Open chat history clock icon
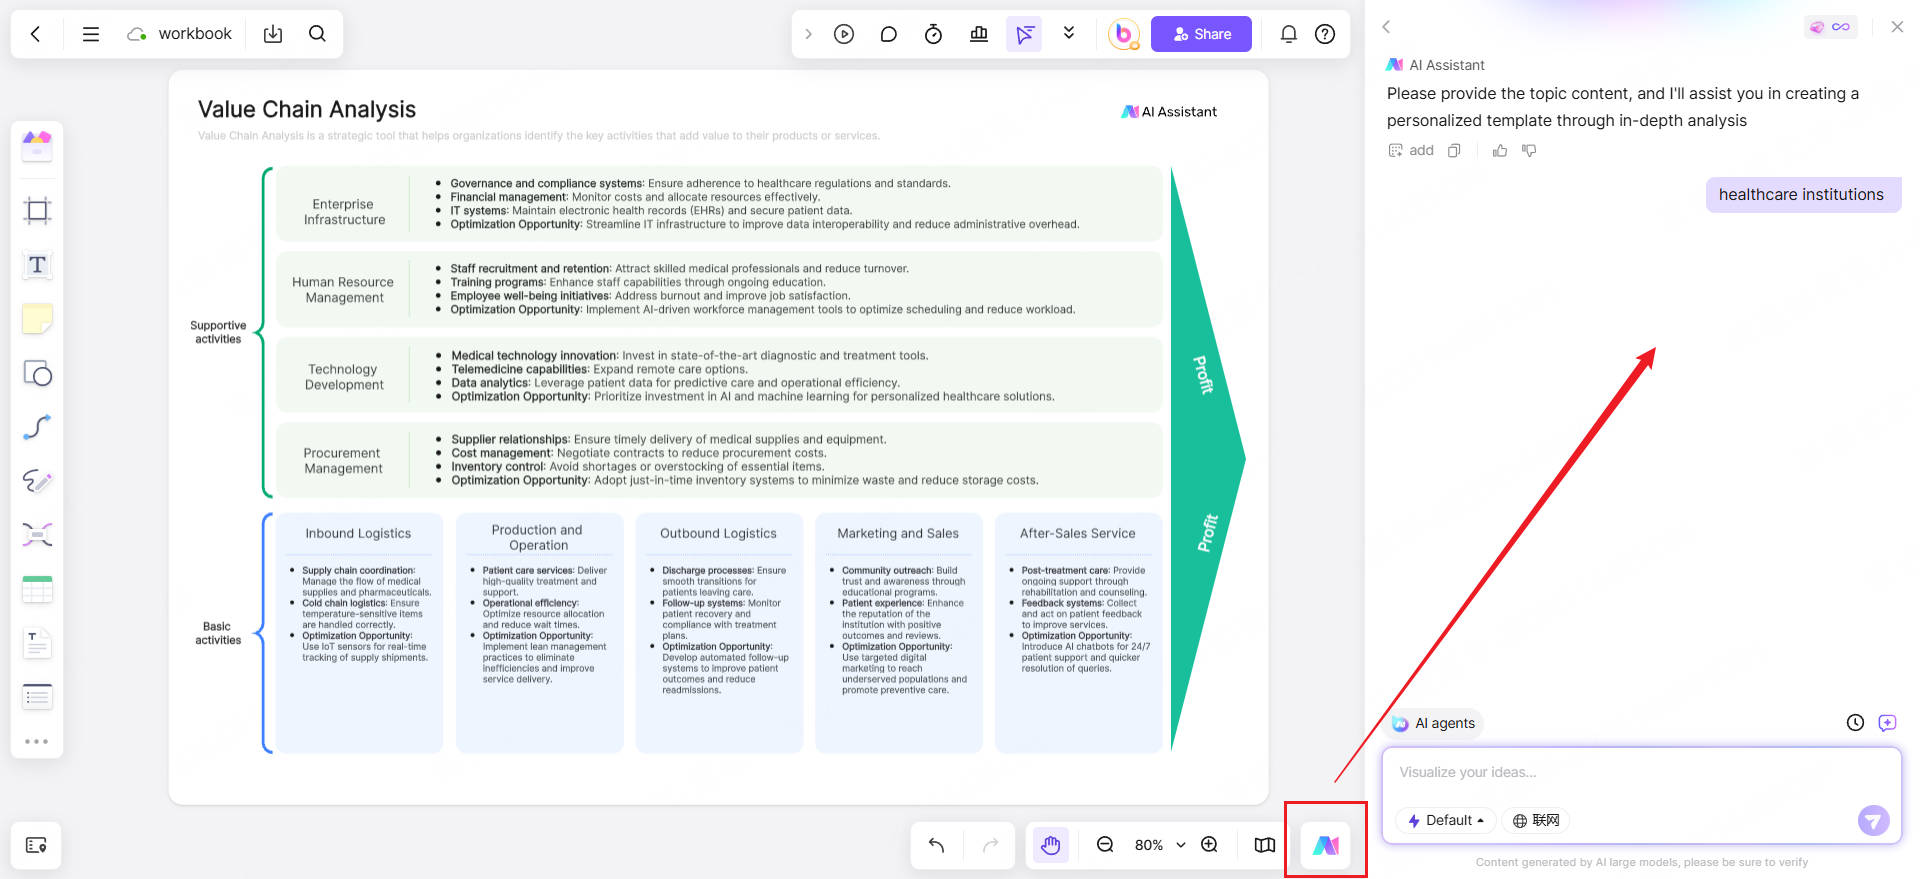 1855,722
